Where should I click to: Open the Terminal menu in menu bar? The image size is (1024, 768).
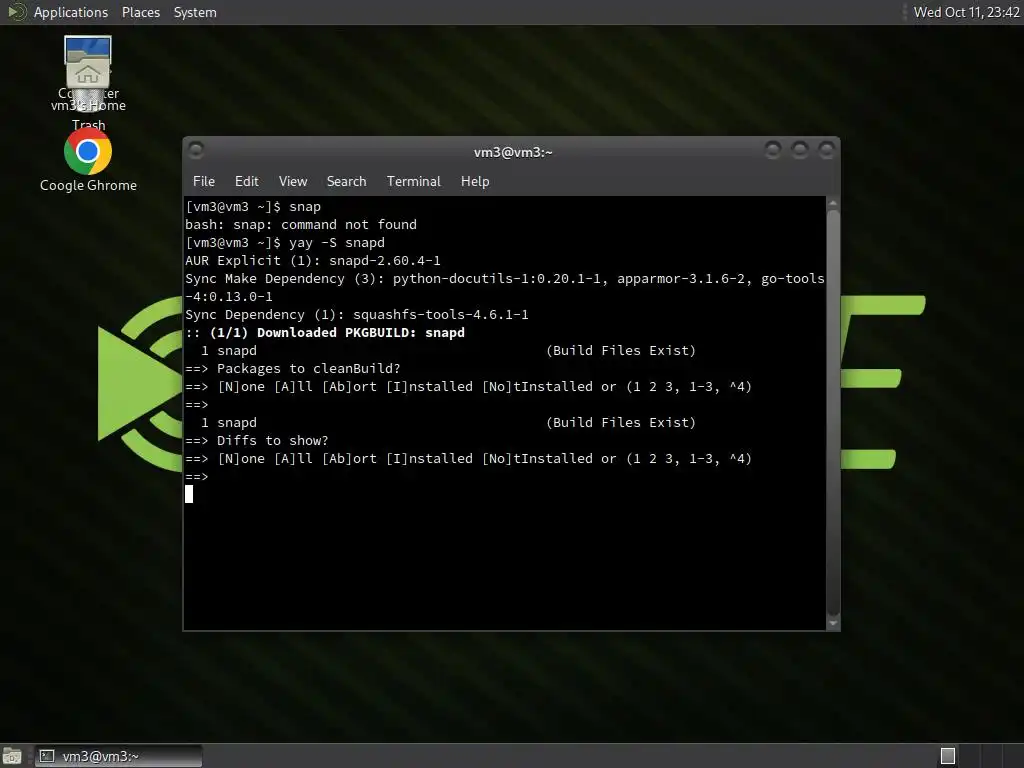point(413,182)
